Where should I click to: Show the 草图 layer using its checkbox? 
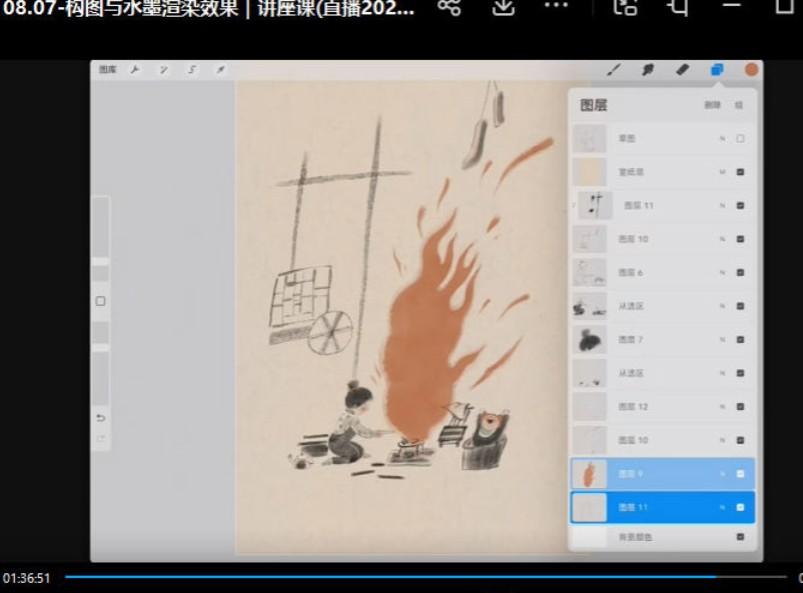pos(740,139)
